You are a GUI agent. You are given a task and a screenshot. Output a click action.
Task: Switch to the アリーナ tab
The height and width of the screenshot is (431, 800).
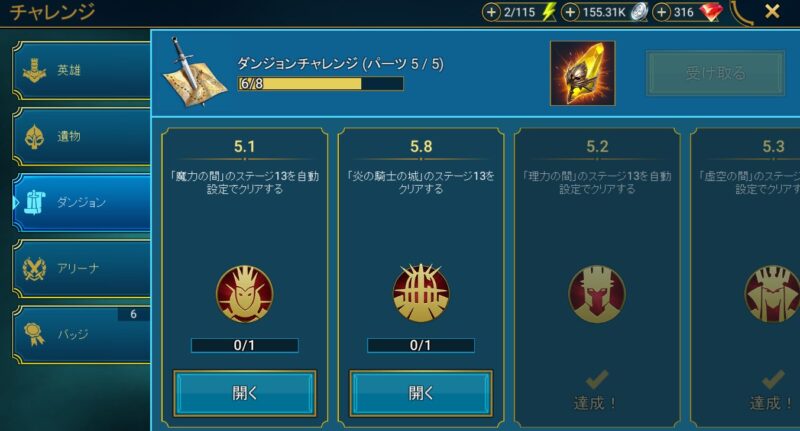(x=82, y=268)
